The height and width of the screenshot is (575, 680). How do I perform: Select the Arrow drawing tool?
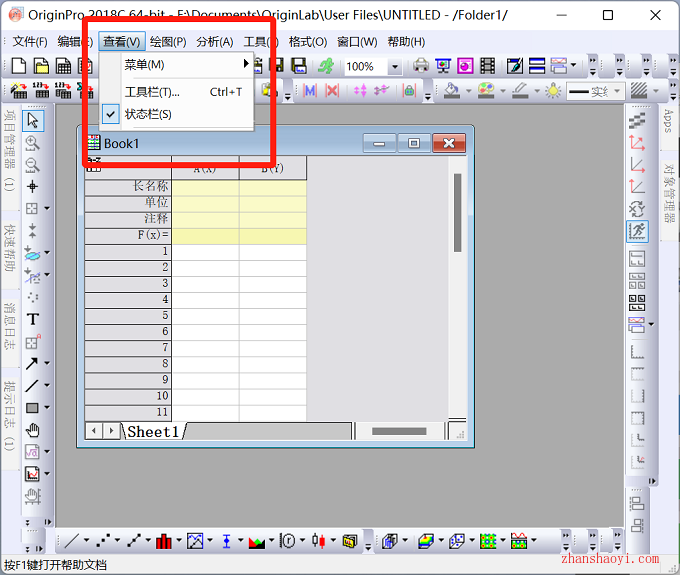coord(32,363)
